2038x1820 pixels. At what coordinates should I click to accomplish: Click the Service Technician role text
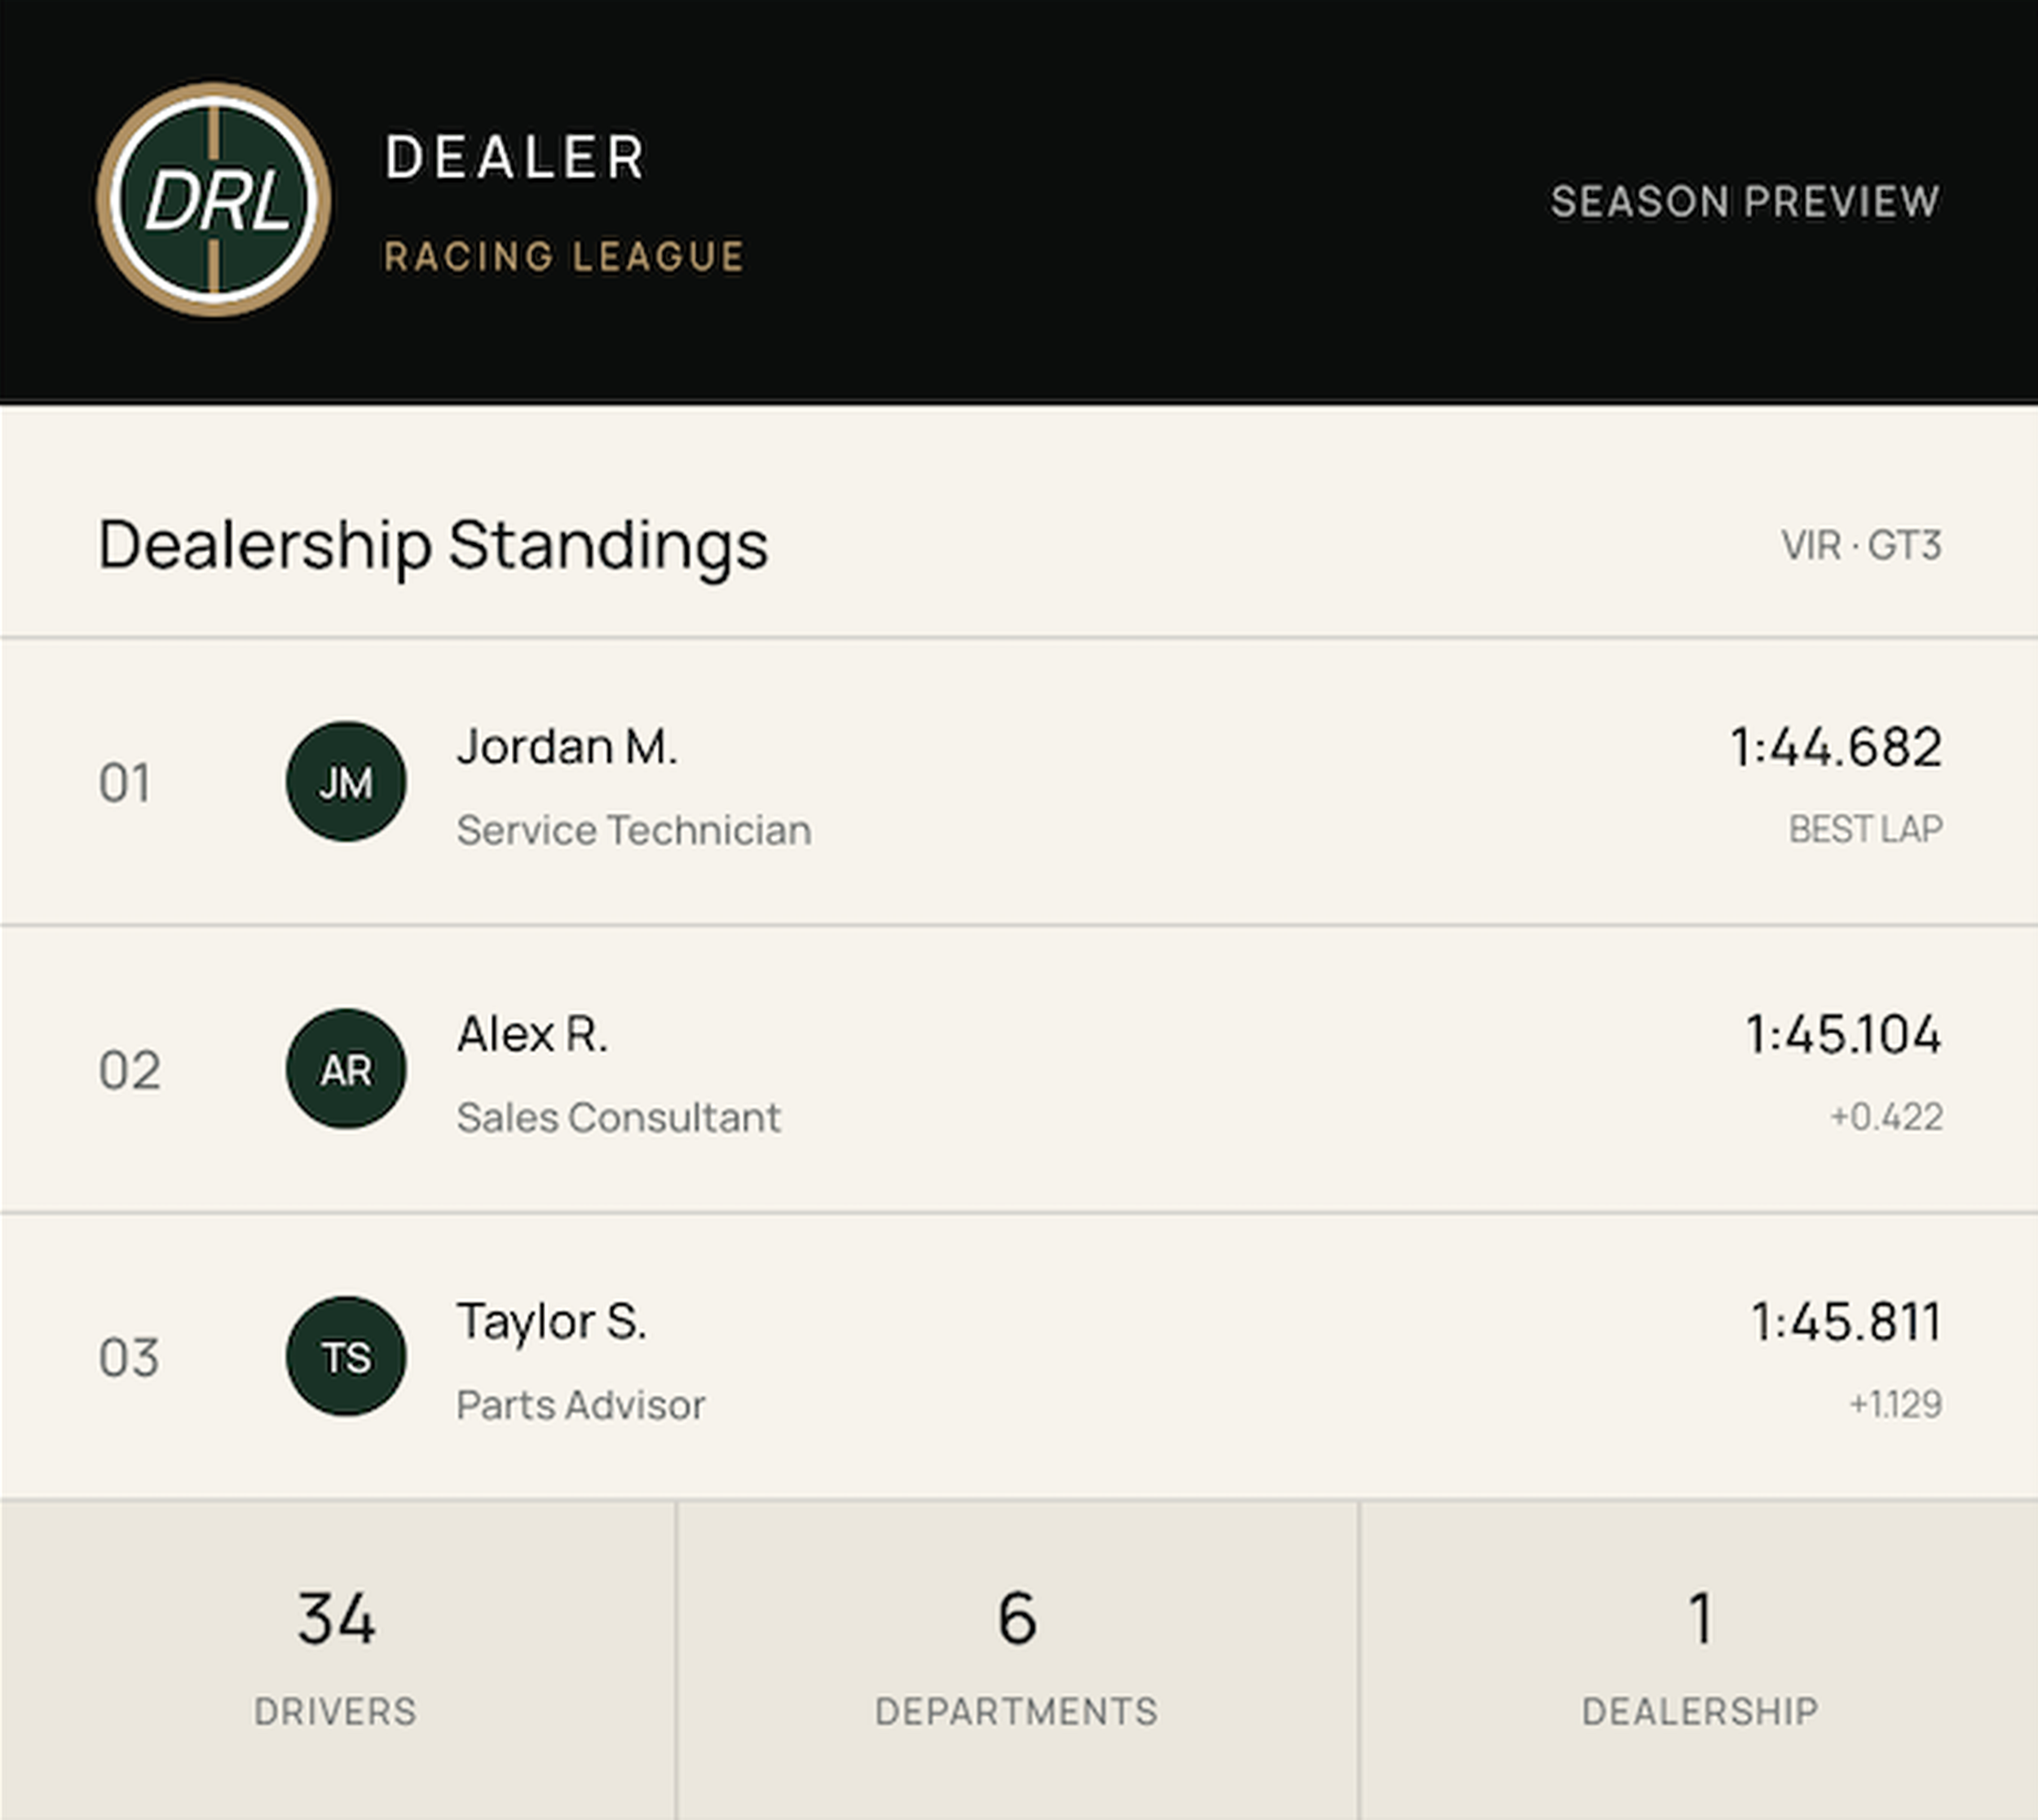(634, 830)
